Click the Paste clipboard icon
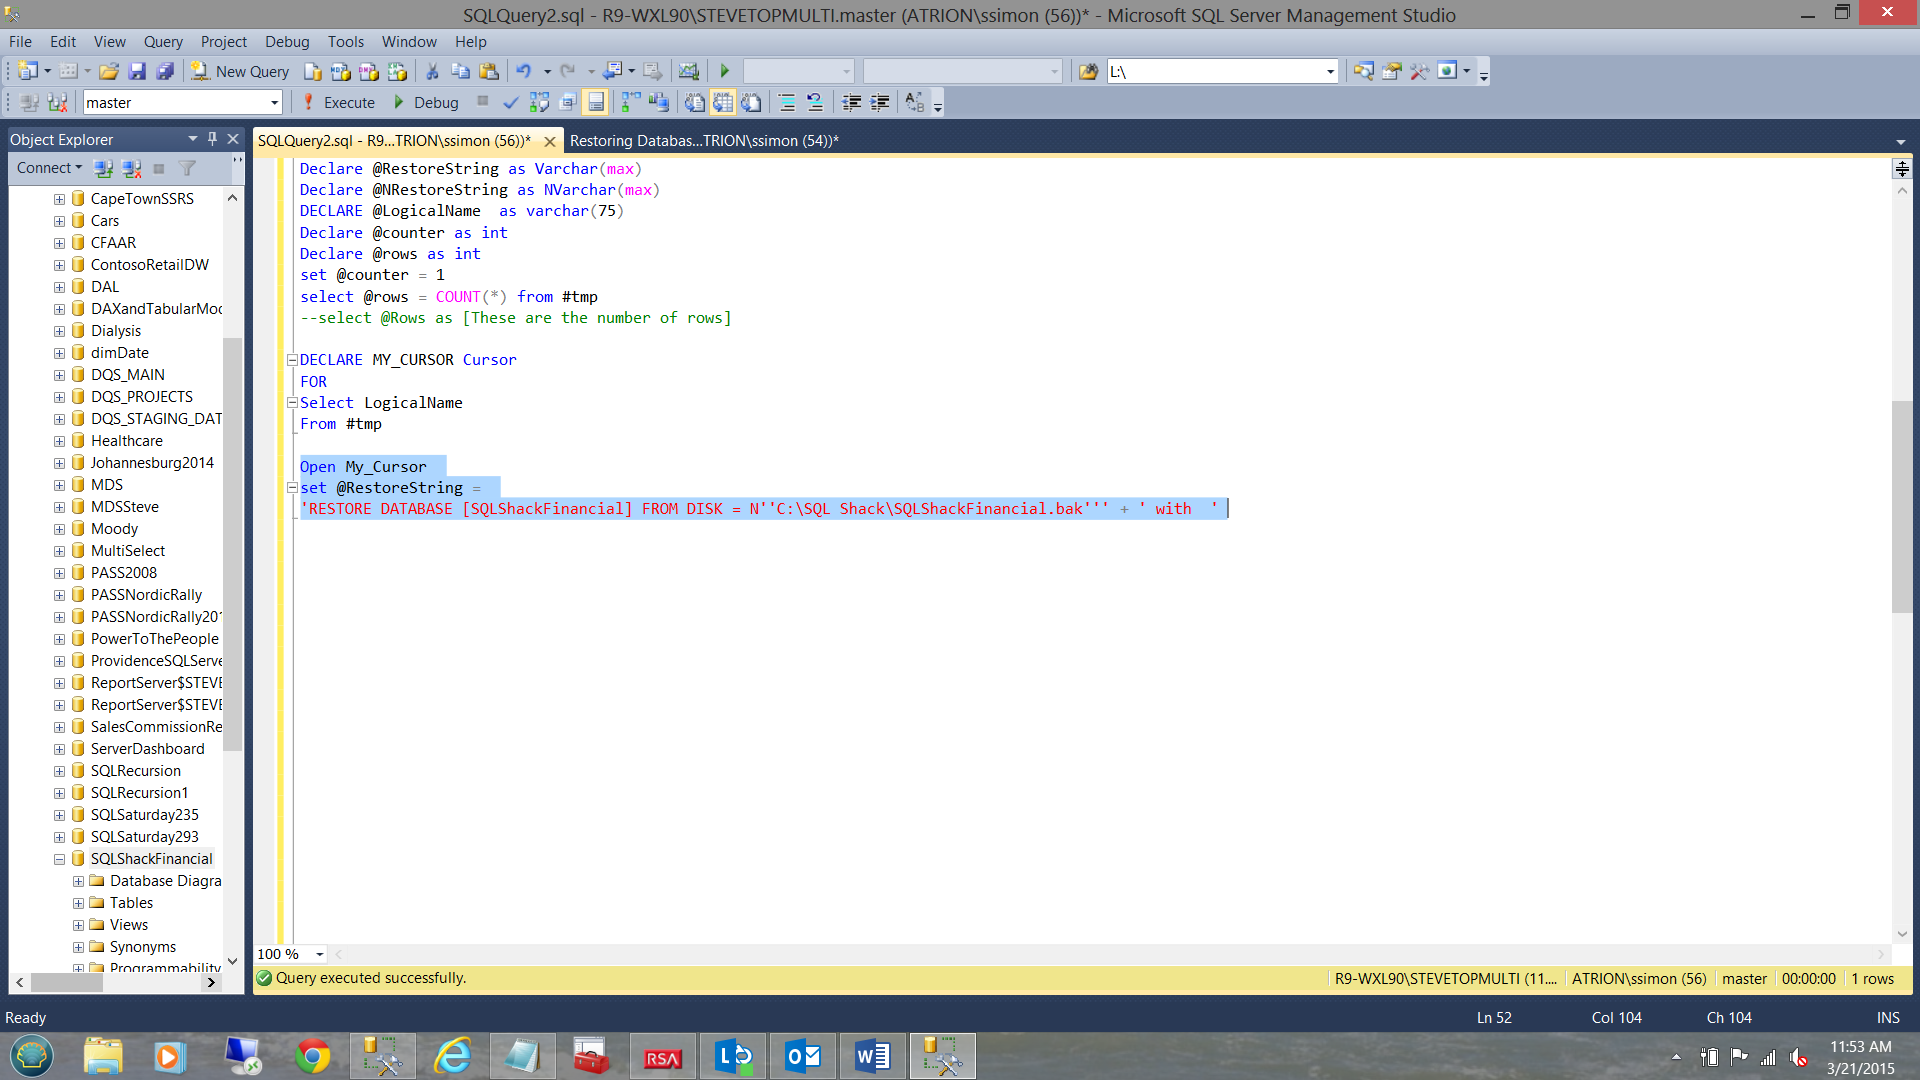This screenshot has width=1920, height=1080. point(489,72)
